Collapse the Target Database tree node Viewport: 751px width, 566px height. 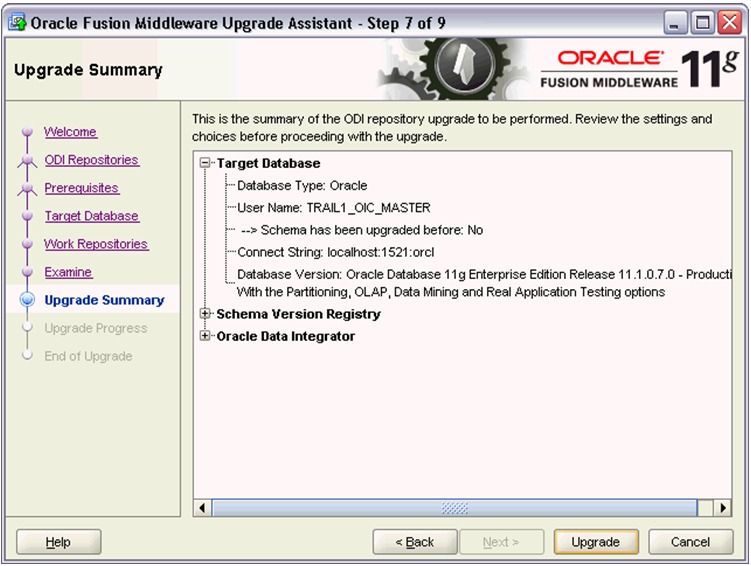205,163
